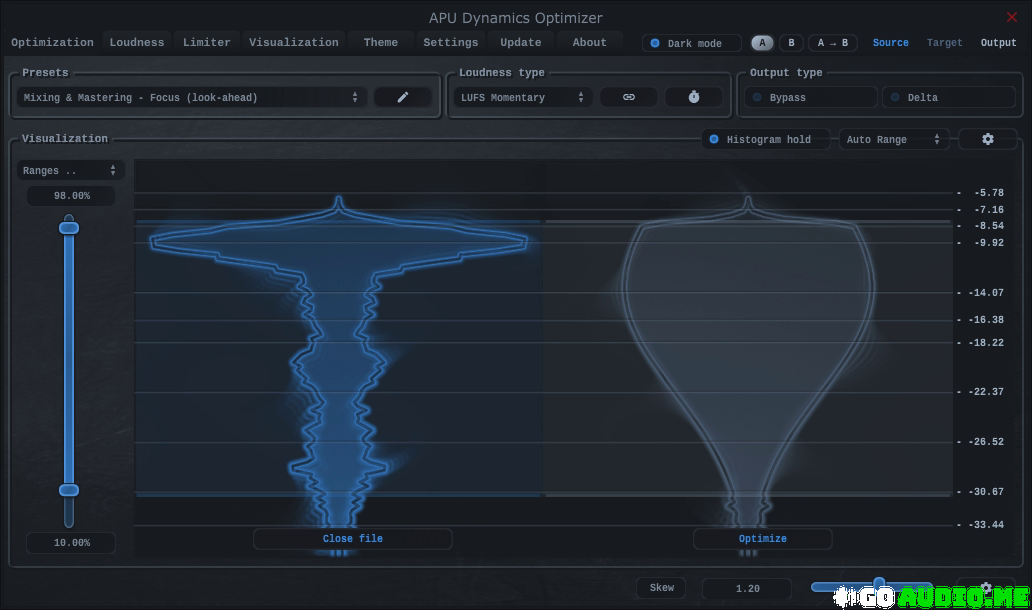Click the 10.00% range value field
The image size is (1032, 610).
pyautogui.click(x=71, y=543)
